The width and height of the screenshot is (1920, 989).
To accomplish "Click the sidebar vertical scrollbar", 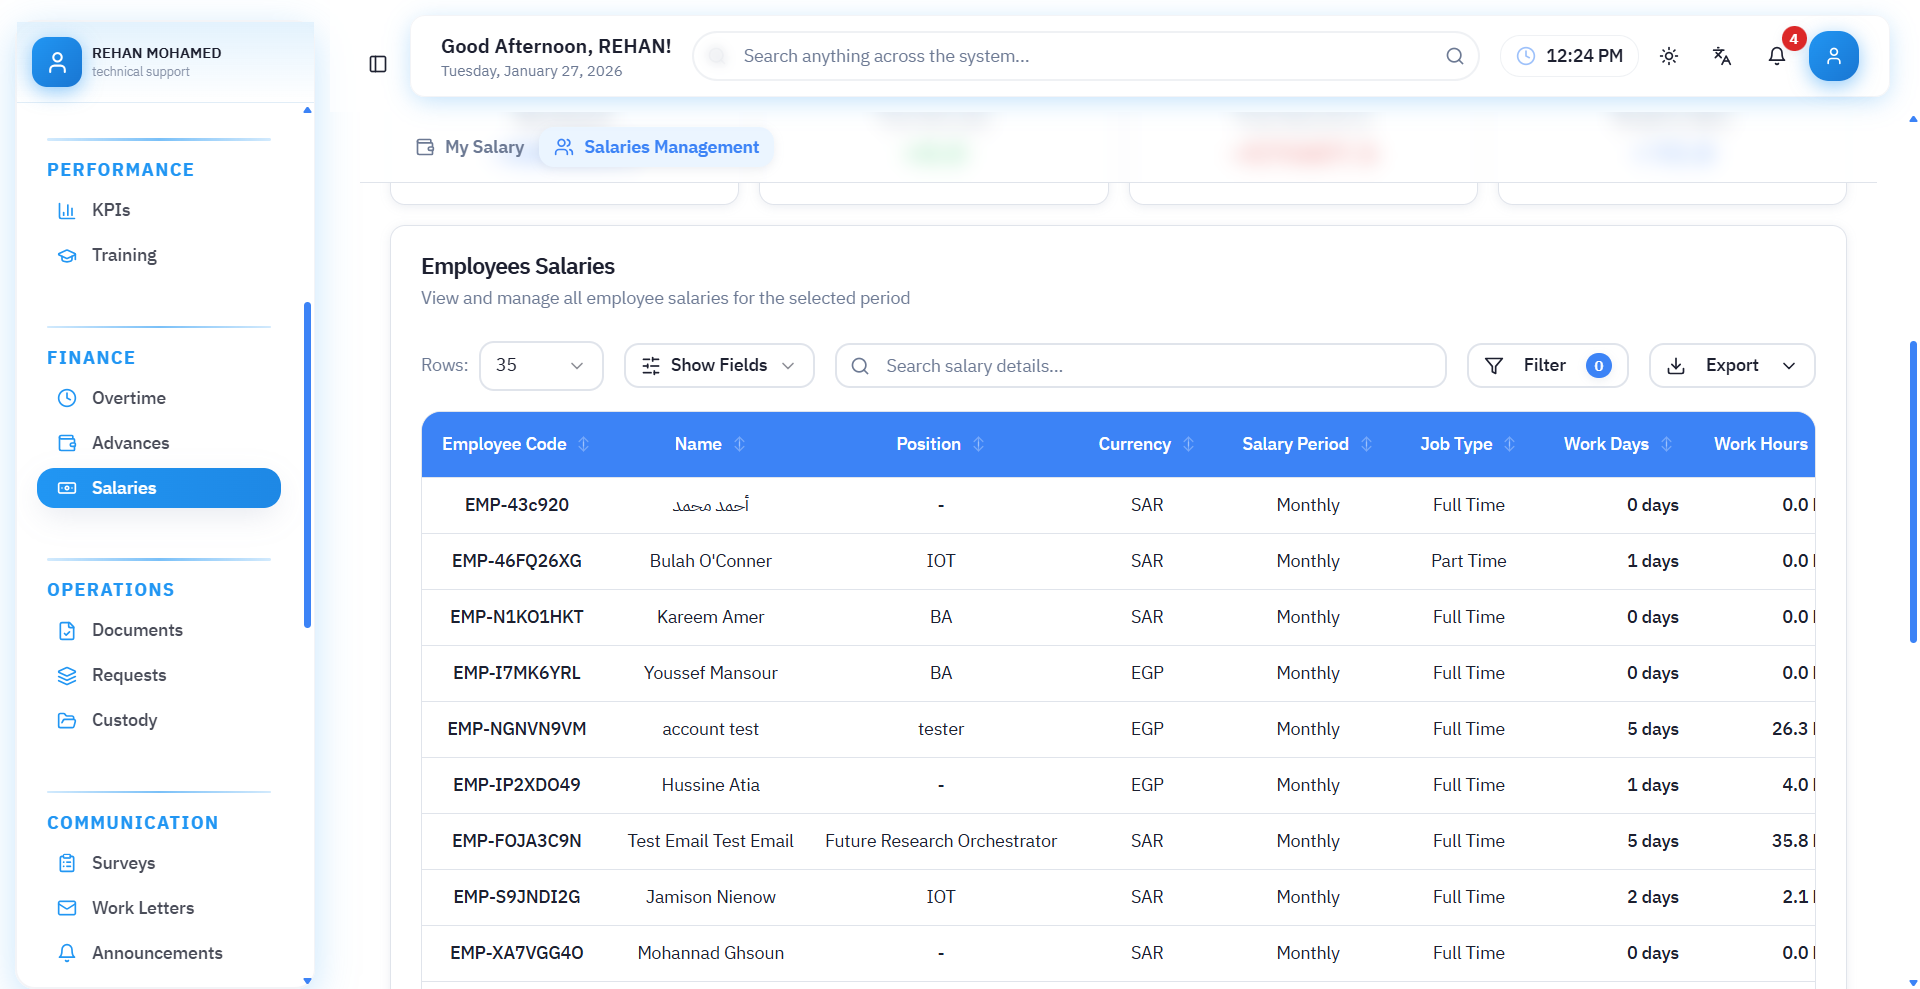I will (307, 465).
